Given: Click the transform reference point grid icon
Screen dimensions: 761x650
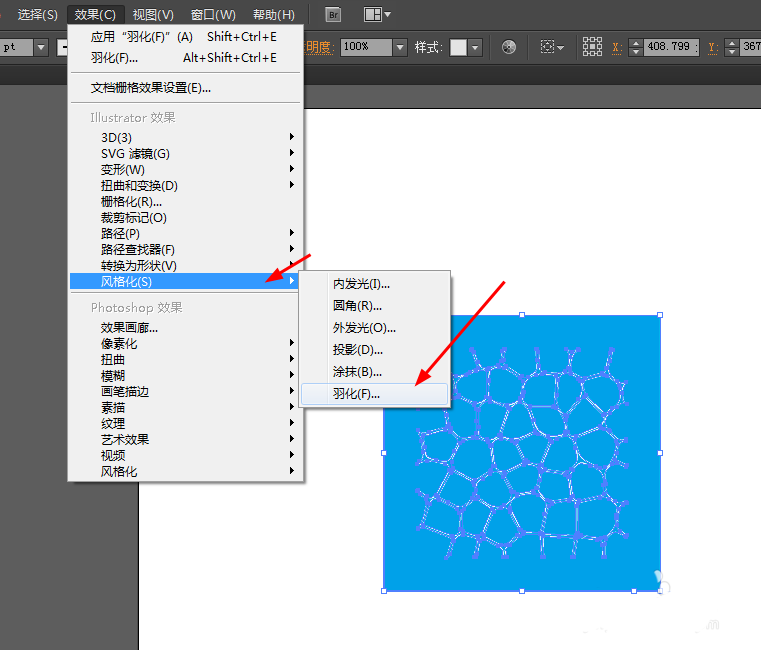Looking at the screenshot, I should pos(593,47).
